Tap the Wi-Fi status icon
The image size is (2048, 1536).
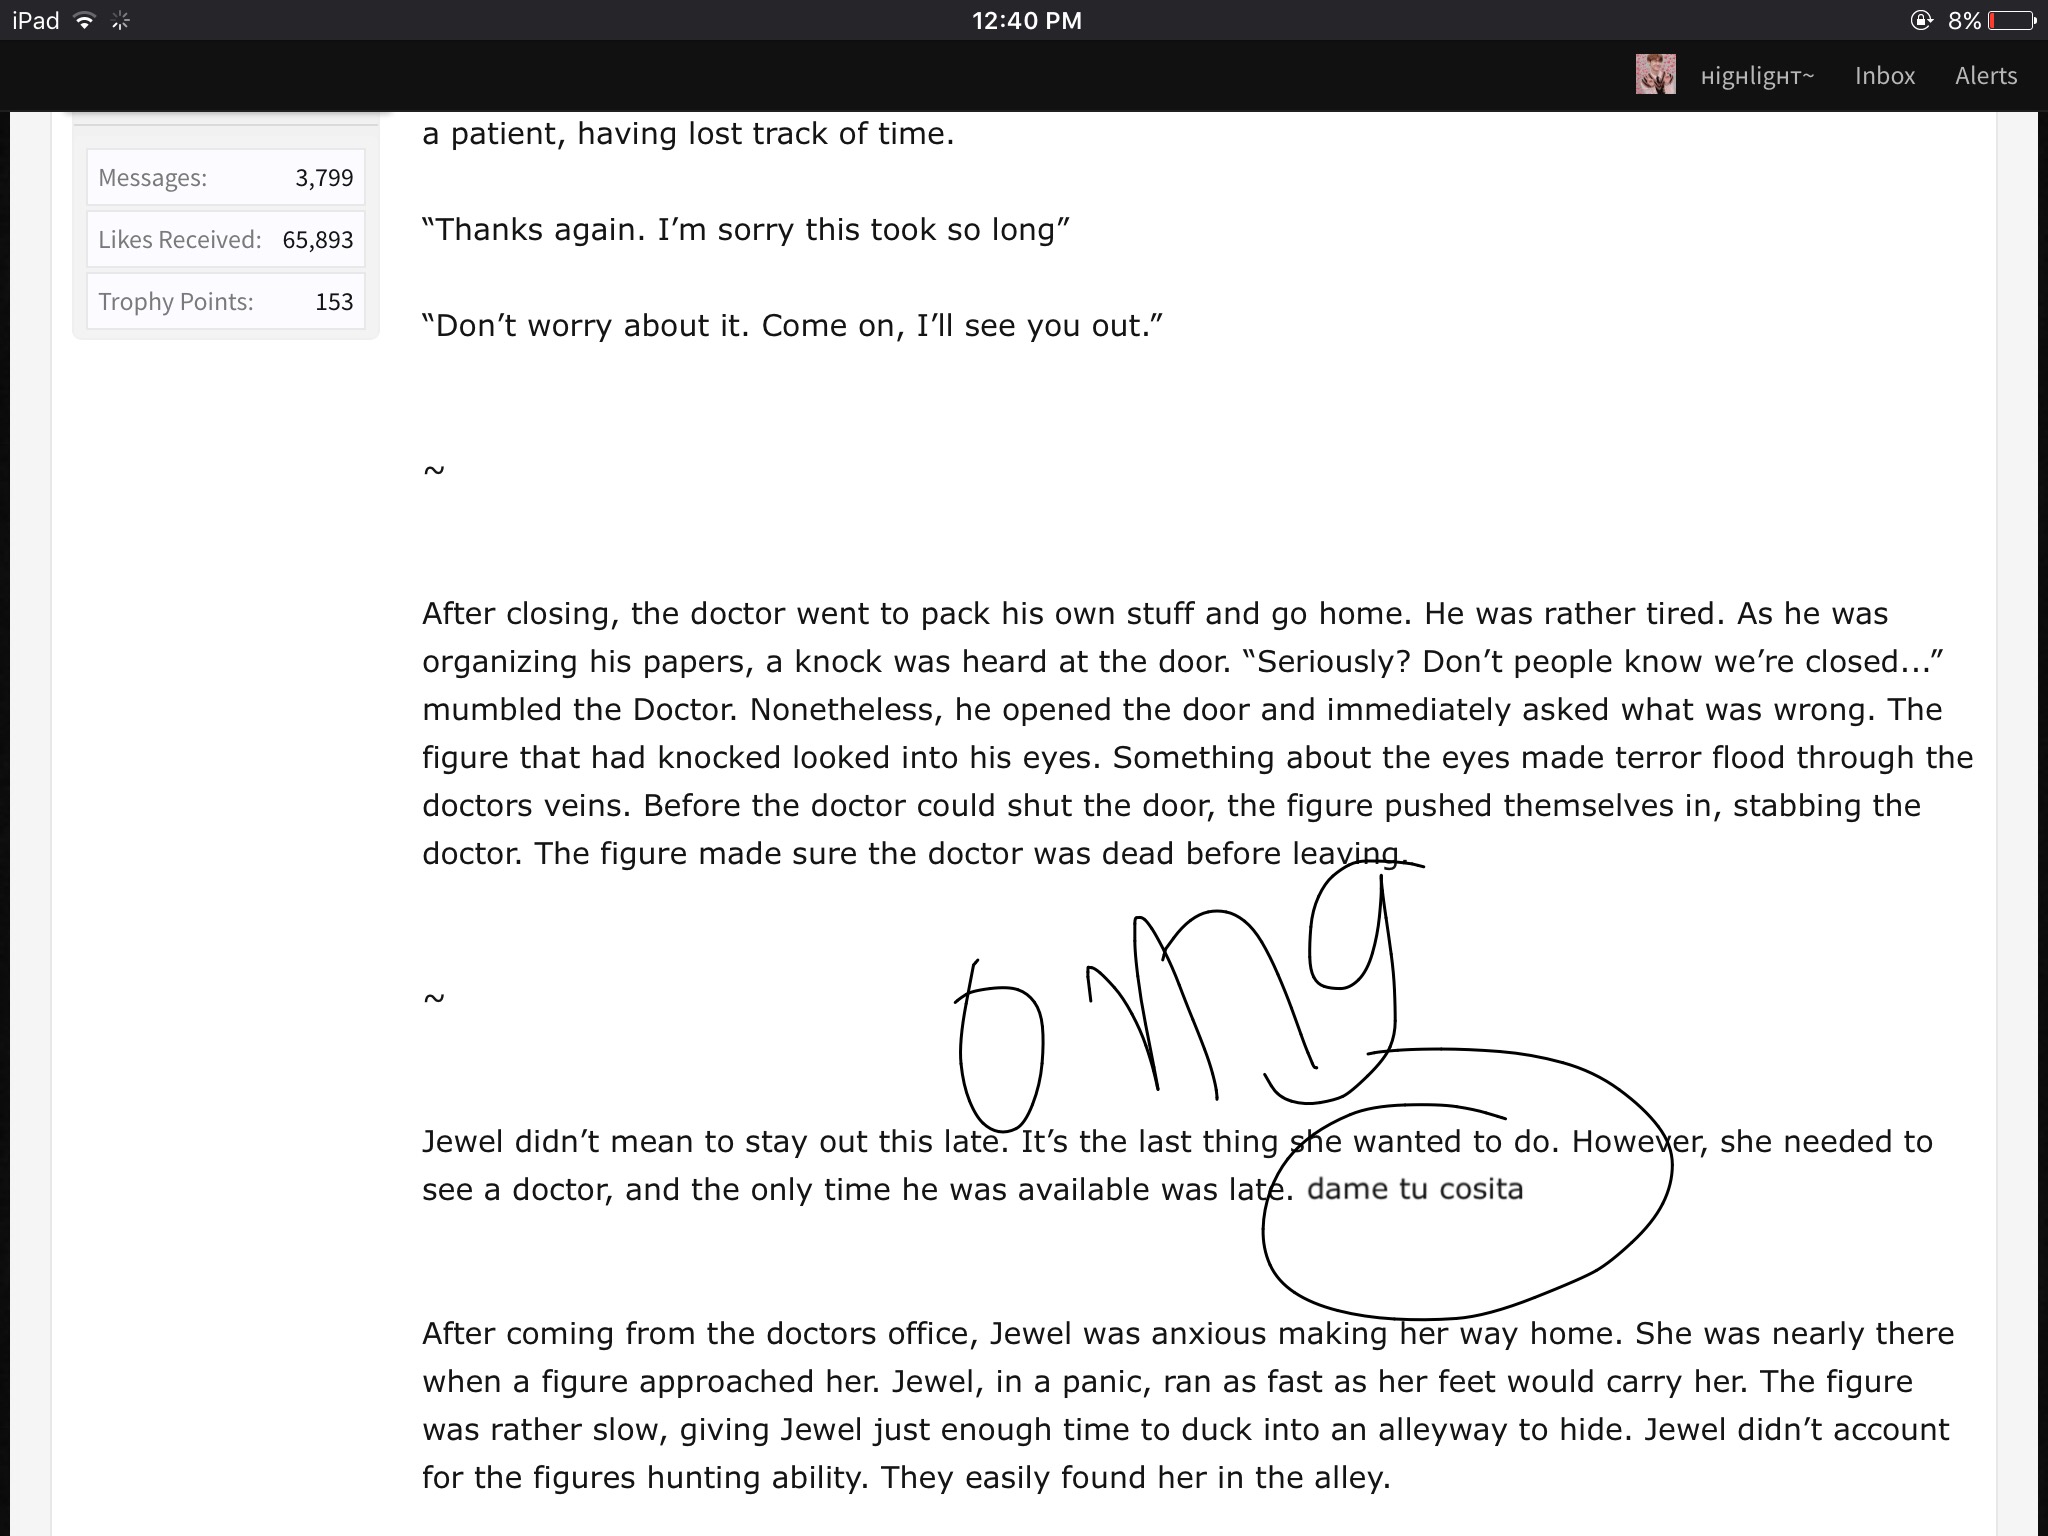point(85,20)
